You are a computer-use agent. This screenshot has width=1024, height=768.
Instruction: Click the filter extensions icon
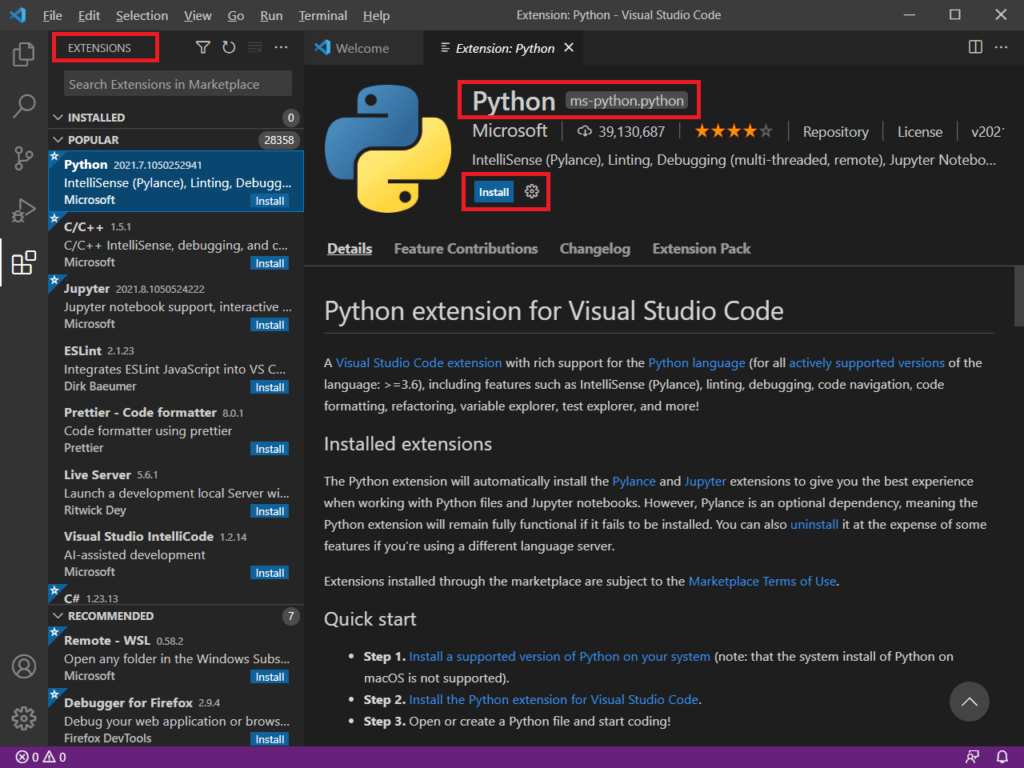(x=203, y=47)
